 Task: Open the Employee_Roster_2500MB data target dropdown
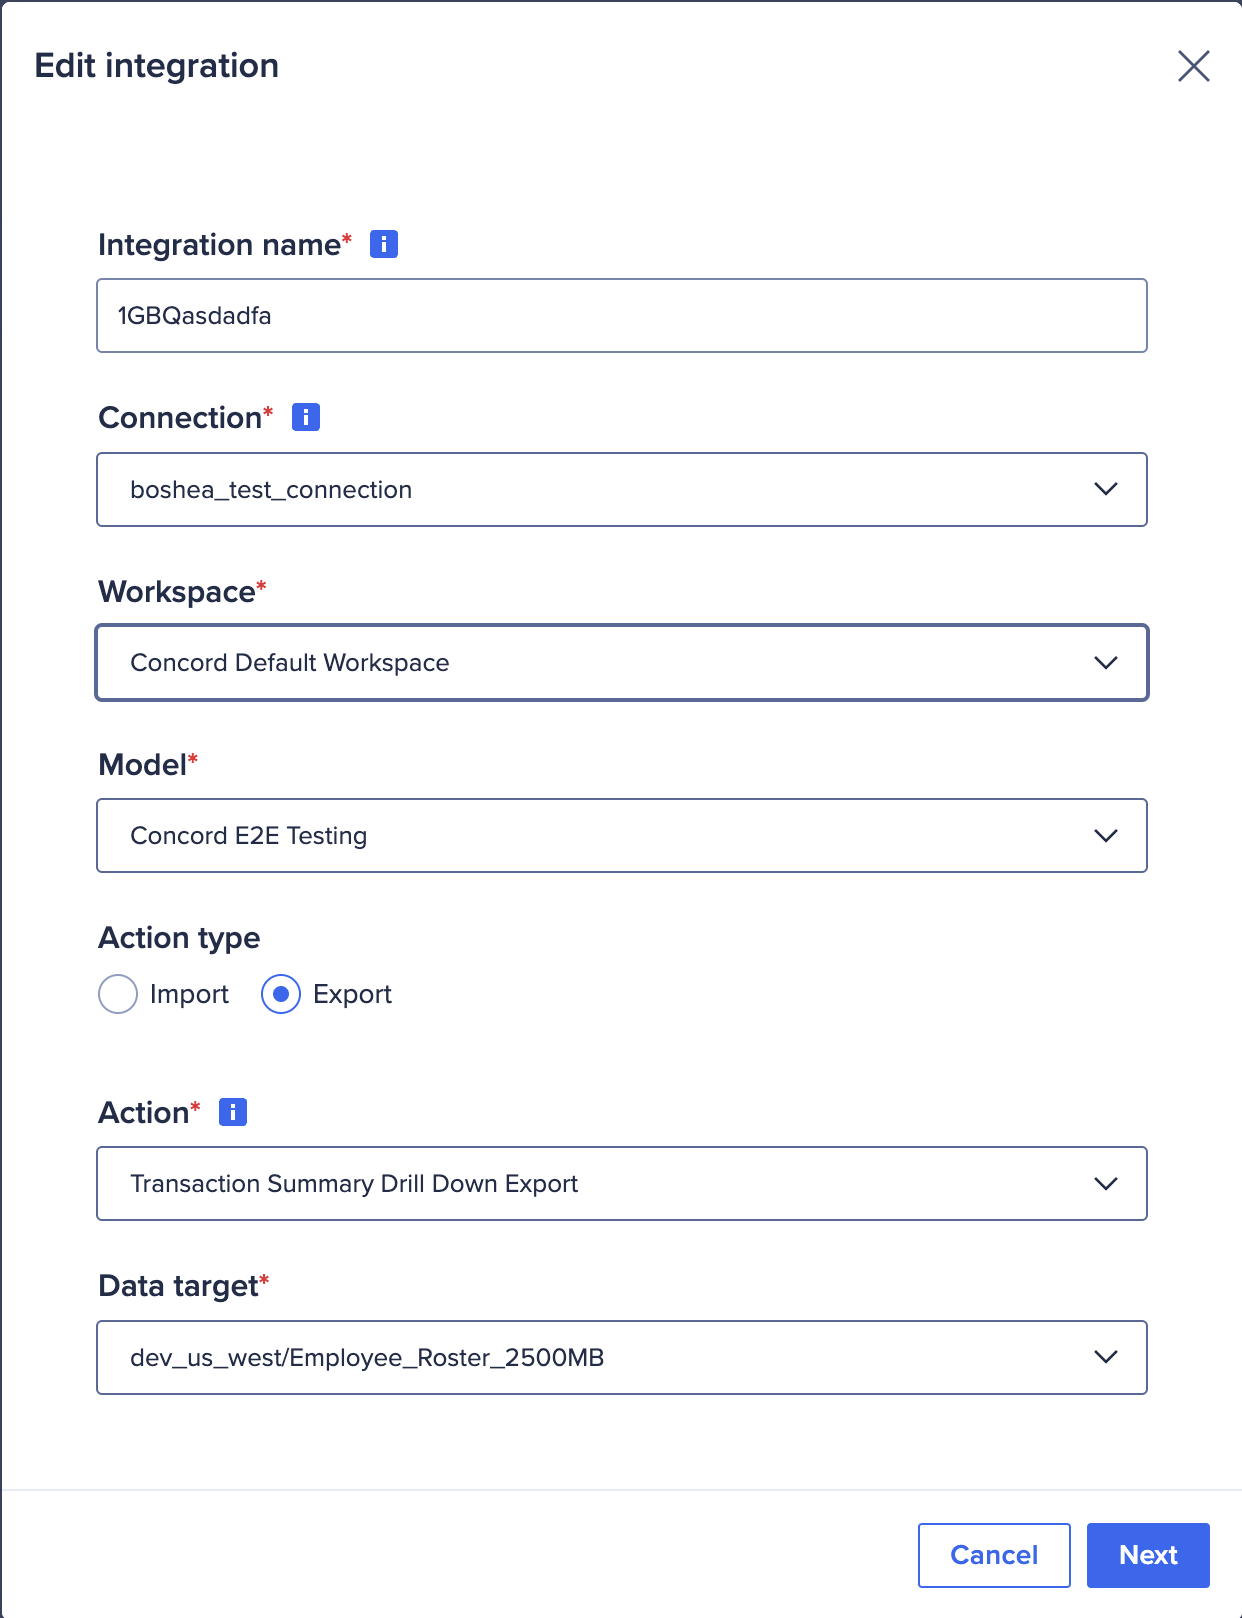[621, 1357]
